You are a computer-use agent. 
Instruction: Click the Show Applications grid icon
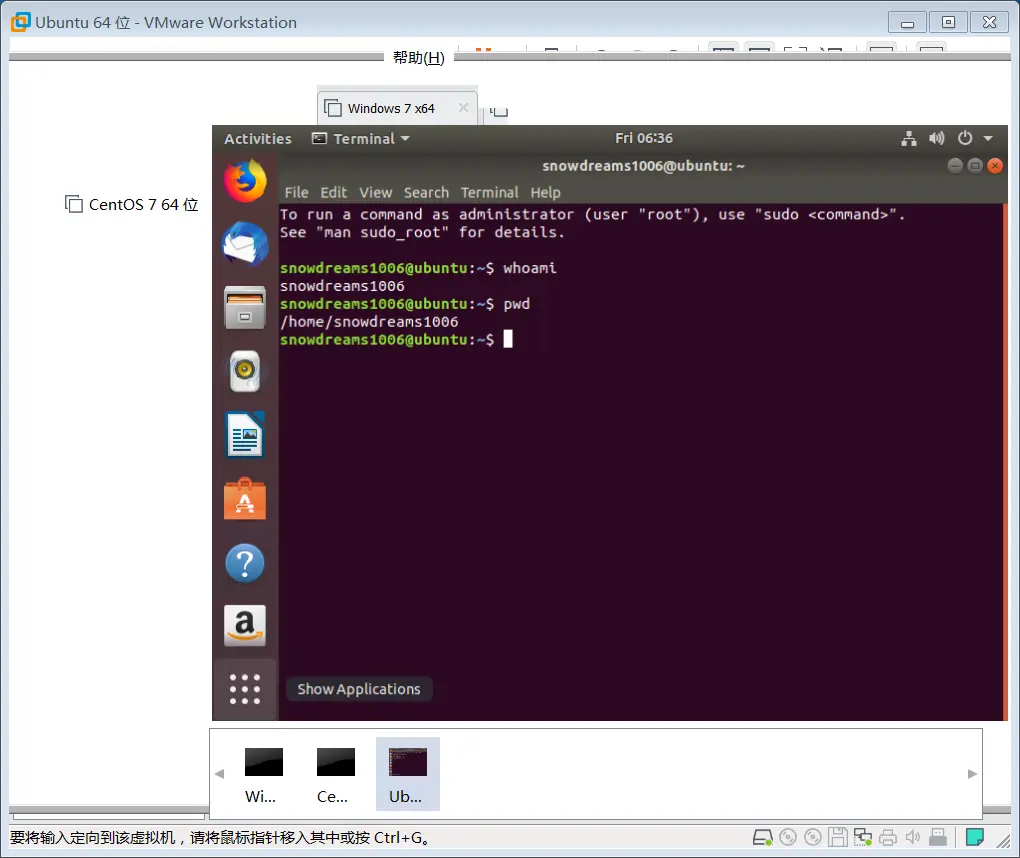pos(244,688)
